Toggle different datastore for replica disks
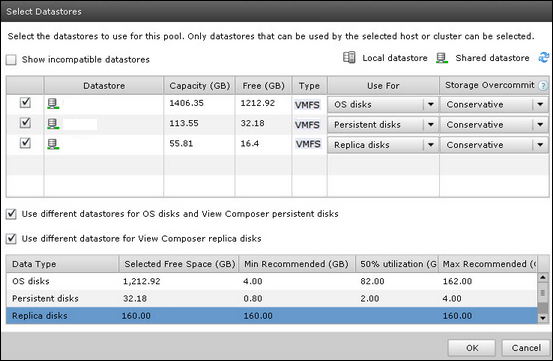Screen dimensions: 553x361 [x=11, y=239]
